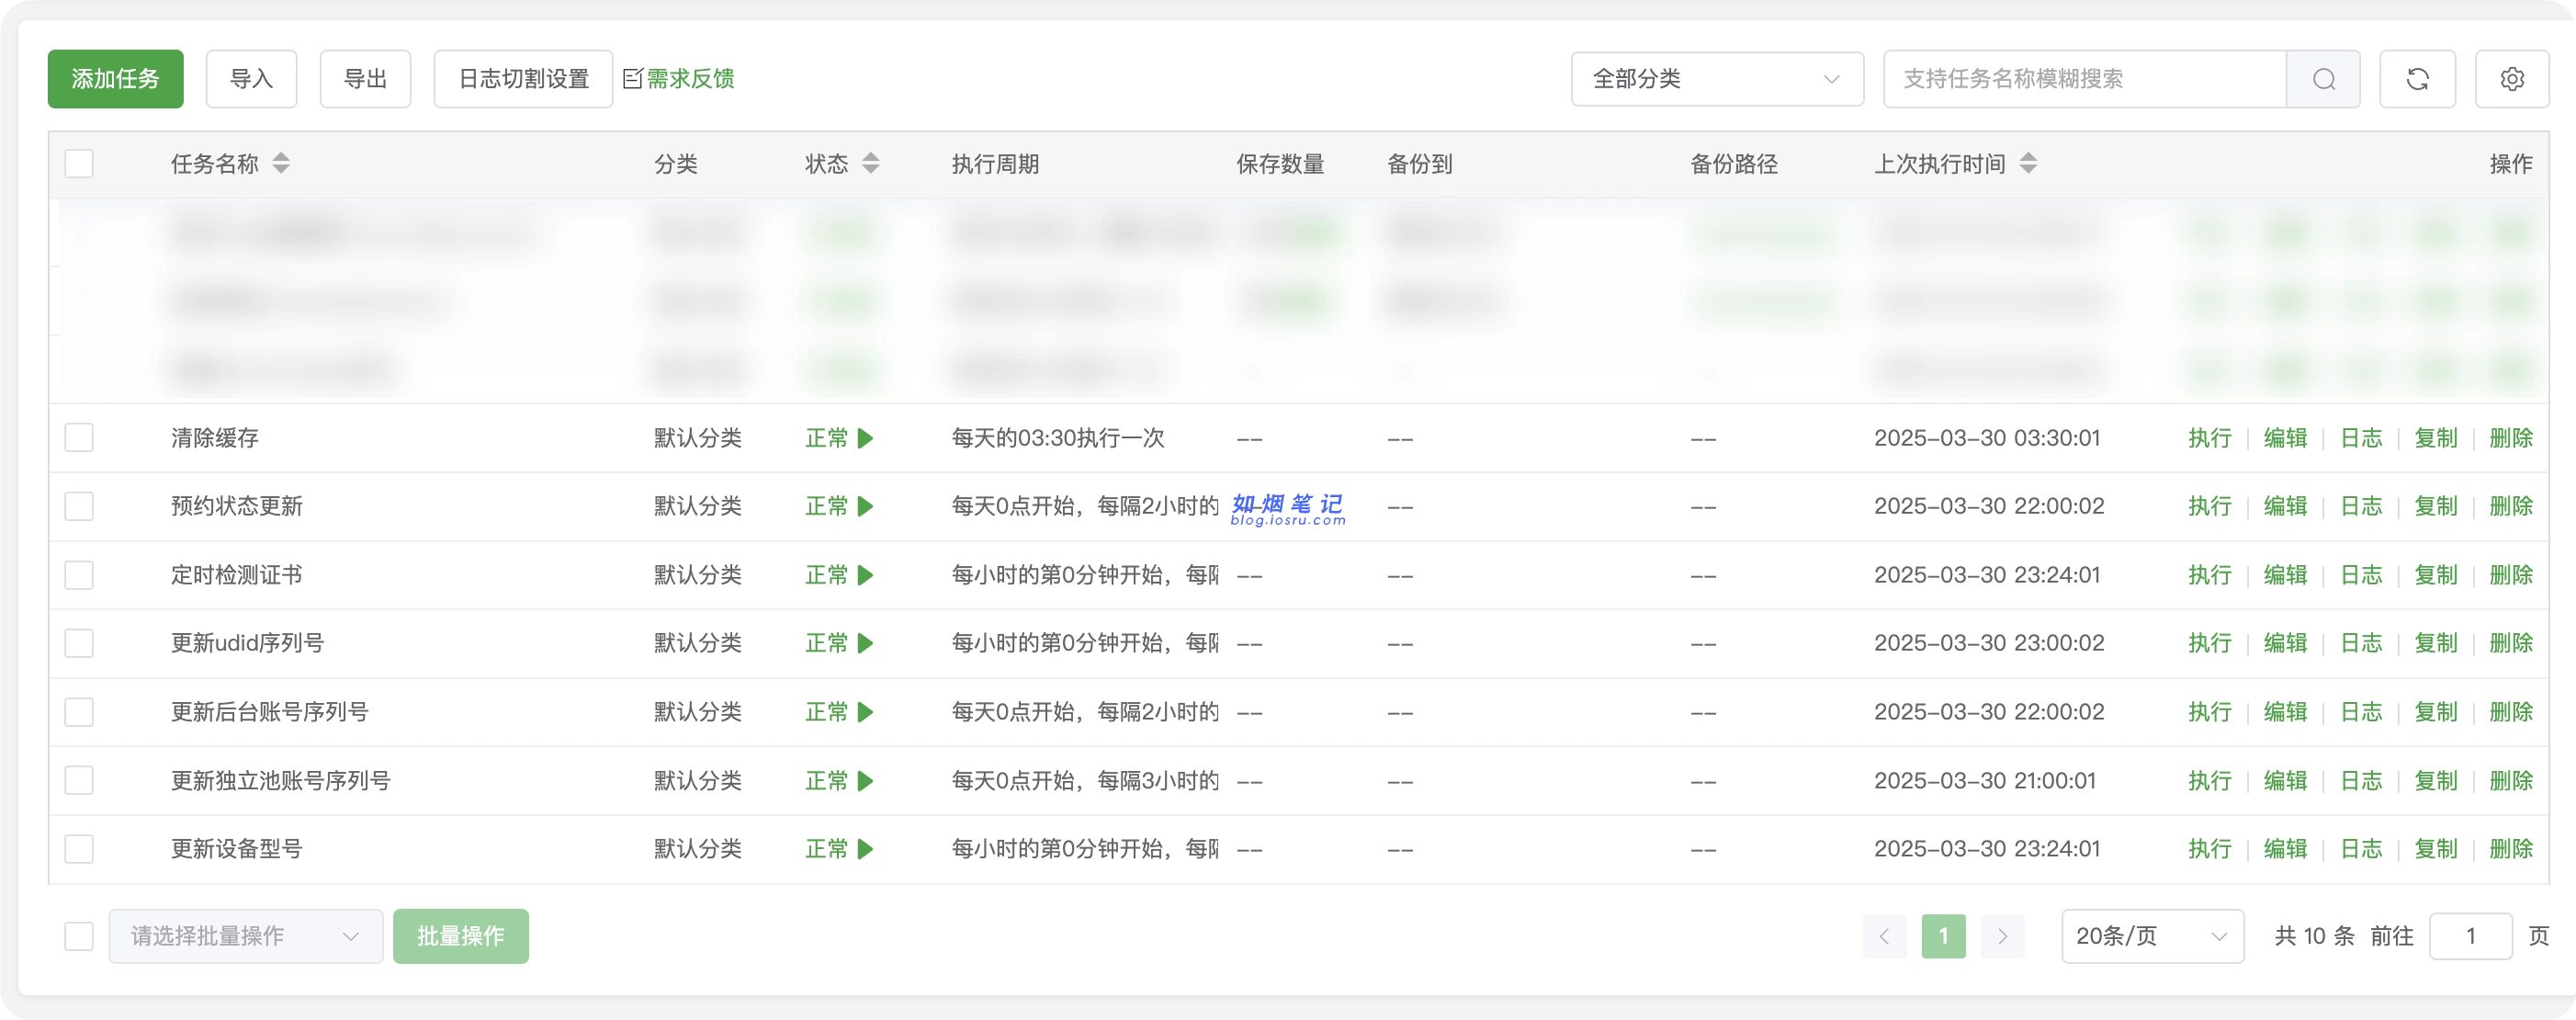Click 日志 for 更新udid序列号 task
Screen dimensions: 2576x1020
coord(2361,643)
